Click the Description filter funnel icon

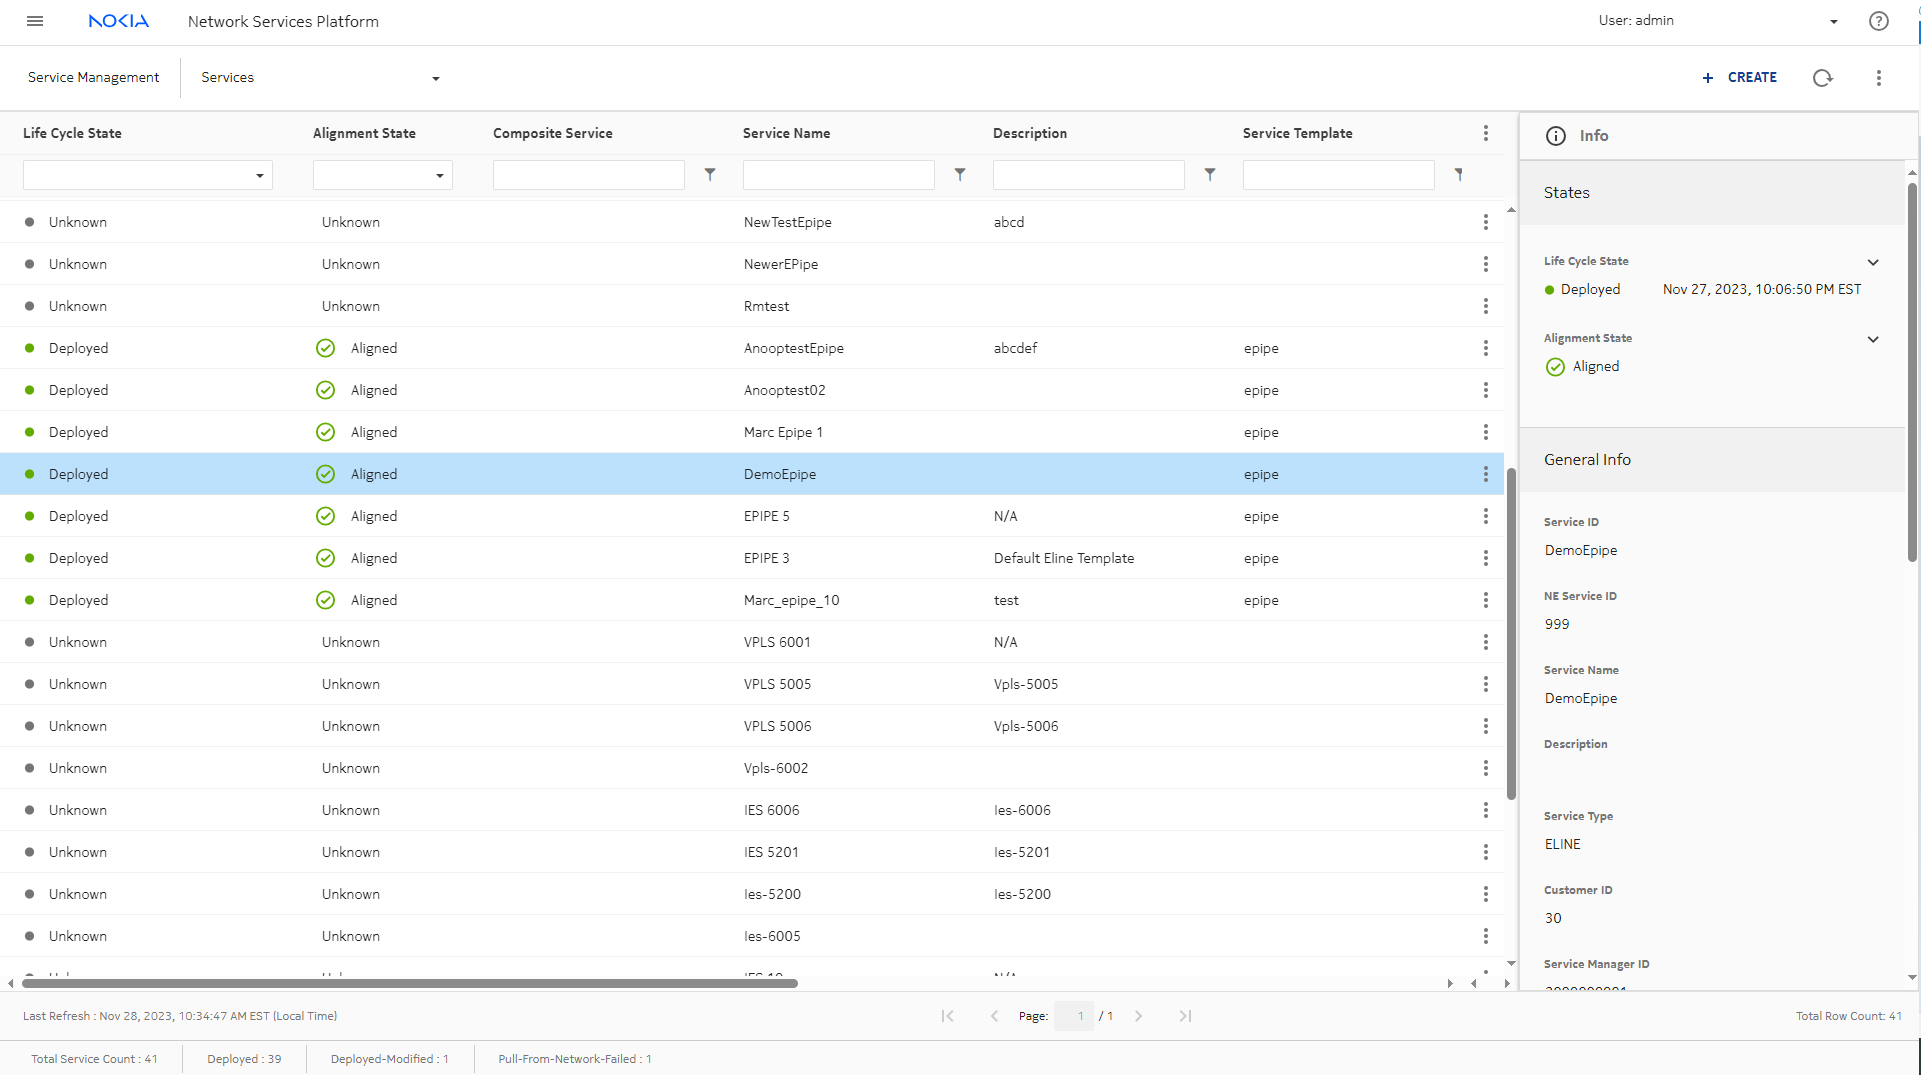[1210, 175]
